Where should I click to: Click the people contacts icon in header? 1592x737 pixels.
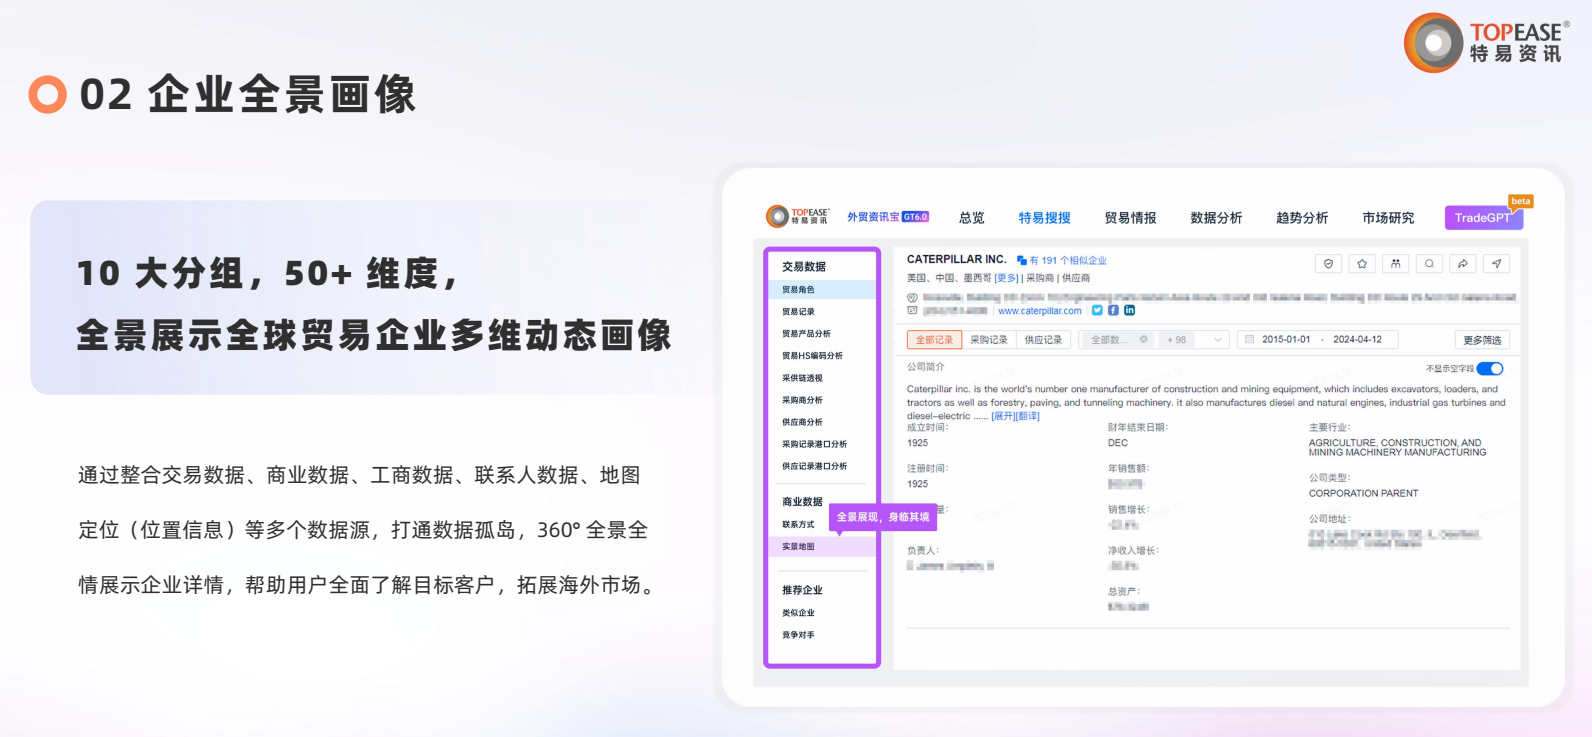(x=1395, y=264)
